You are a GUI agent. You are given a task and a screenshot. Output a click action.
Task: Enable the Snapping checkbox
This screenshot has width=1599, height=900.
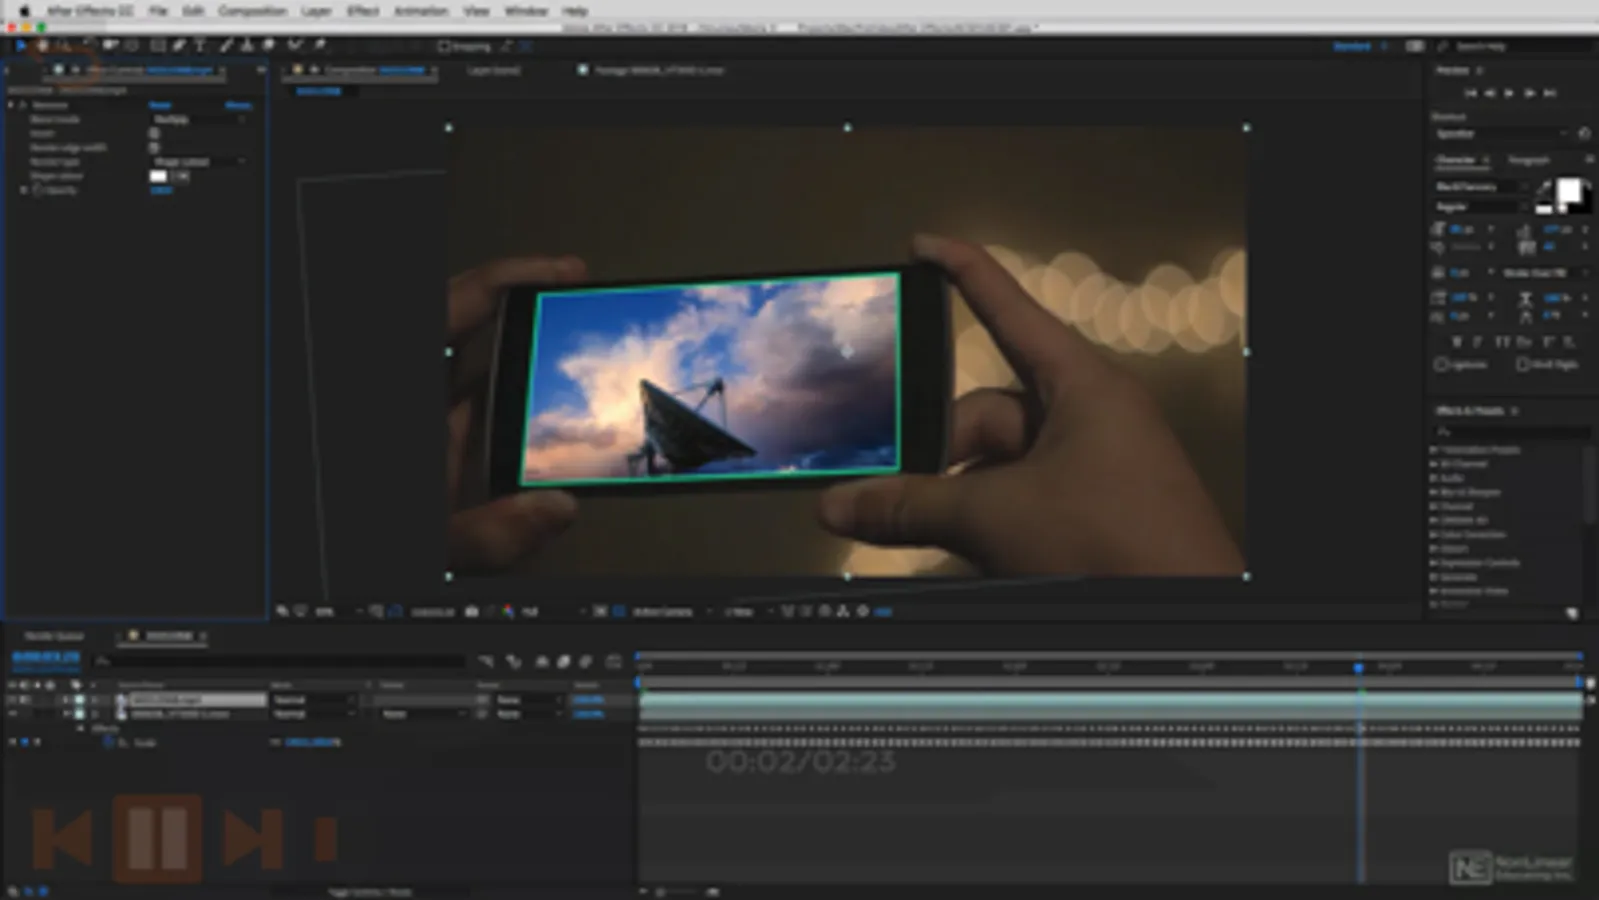pyautogui.click(x=444, y=46)
